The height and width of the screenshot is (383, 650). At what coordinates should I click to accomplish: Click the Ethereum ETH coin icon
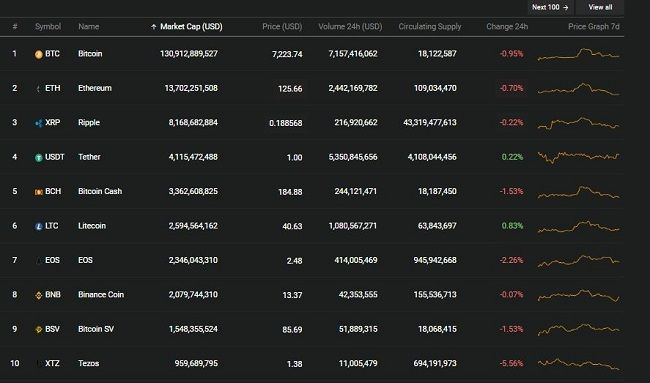click(39, 89)
